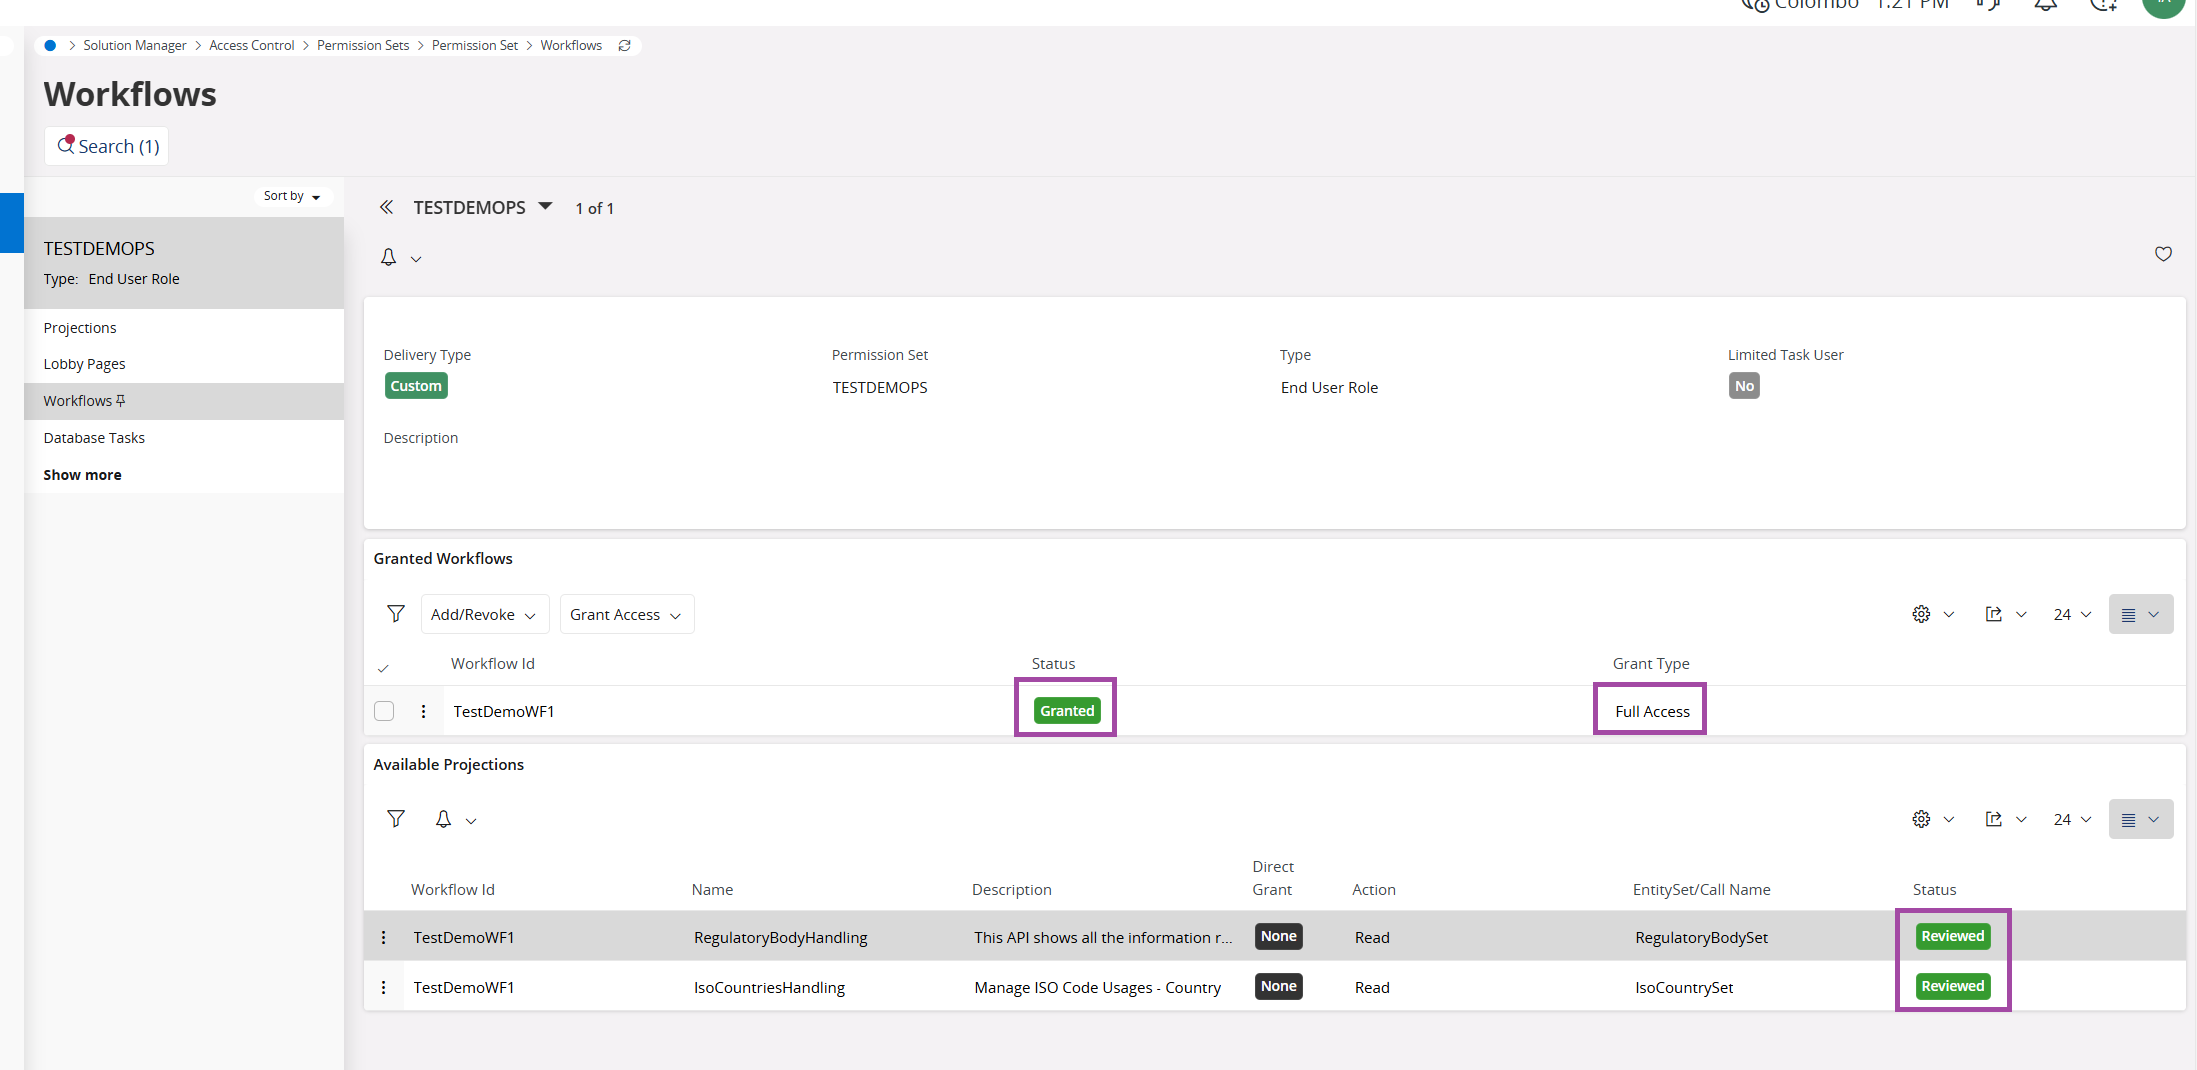This screenshot has height=1070, width=2197.
Task: Click Show more in side menu
Action: [82, 475]
